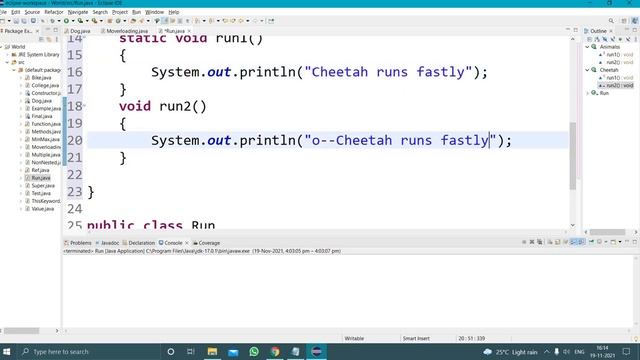640x360 pixels.
Task: Switch to the Java perspective icon
Action: (635, 21)
